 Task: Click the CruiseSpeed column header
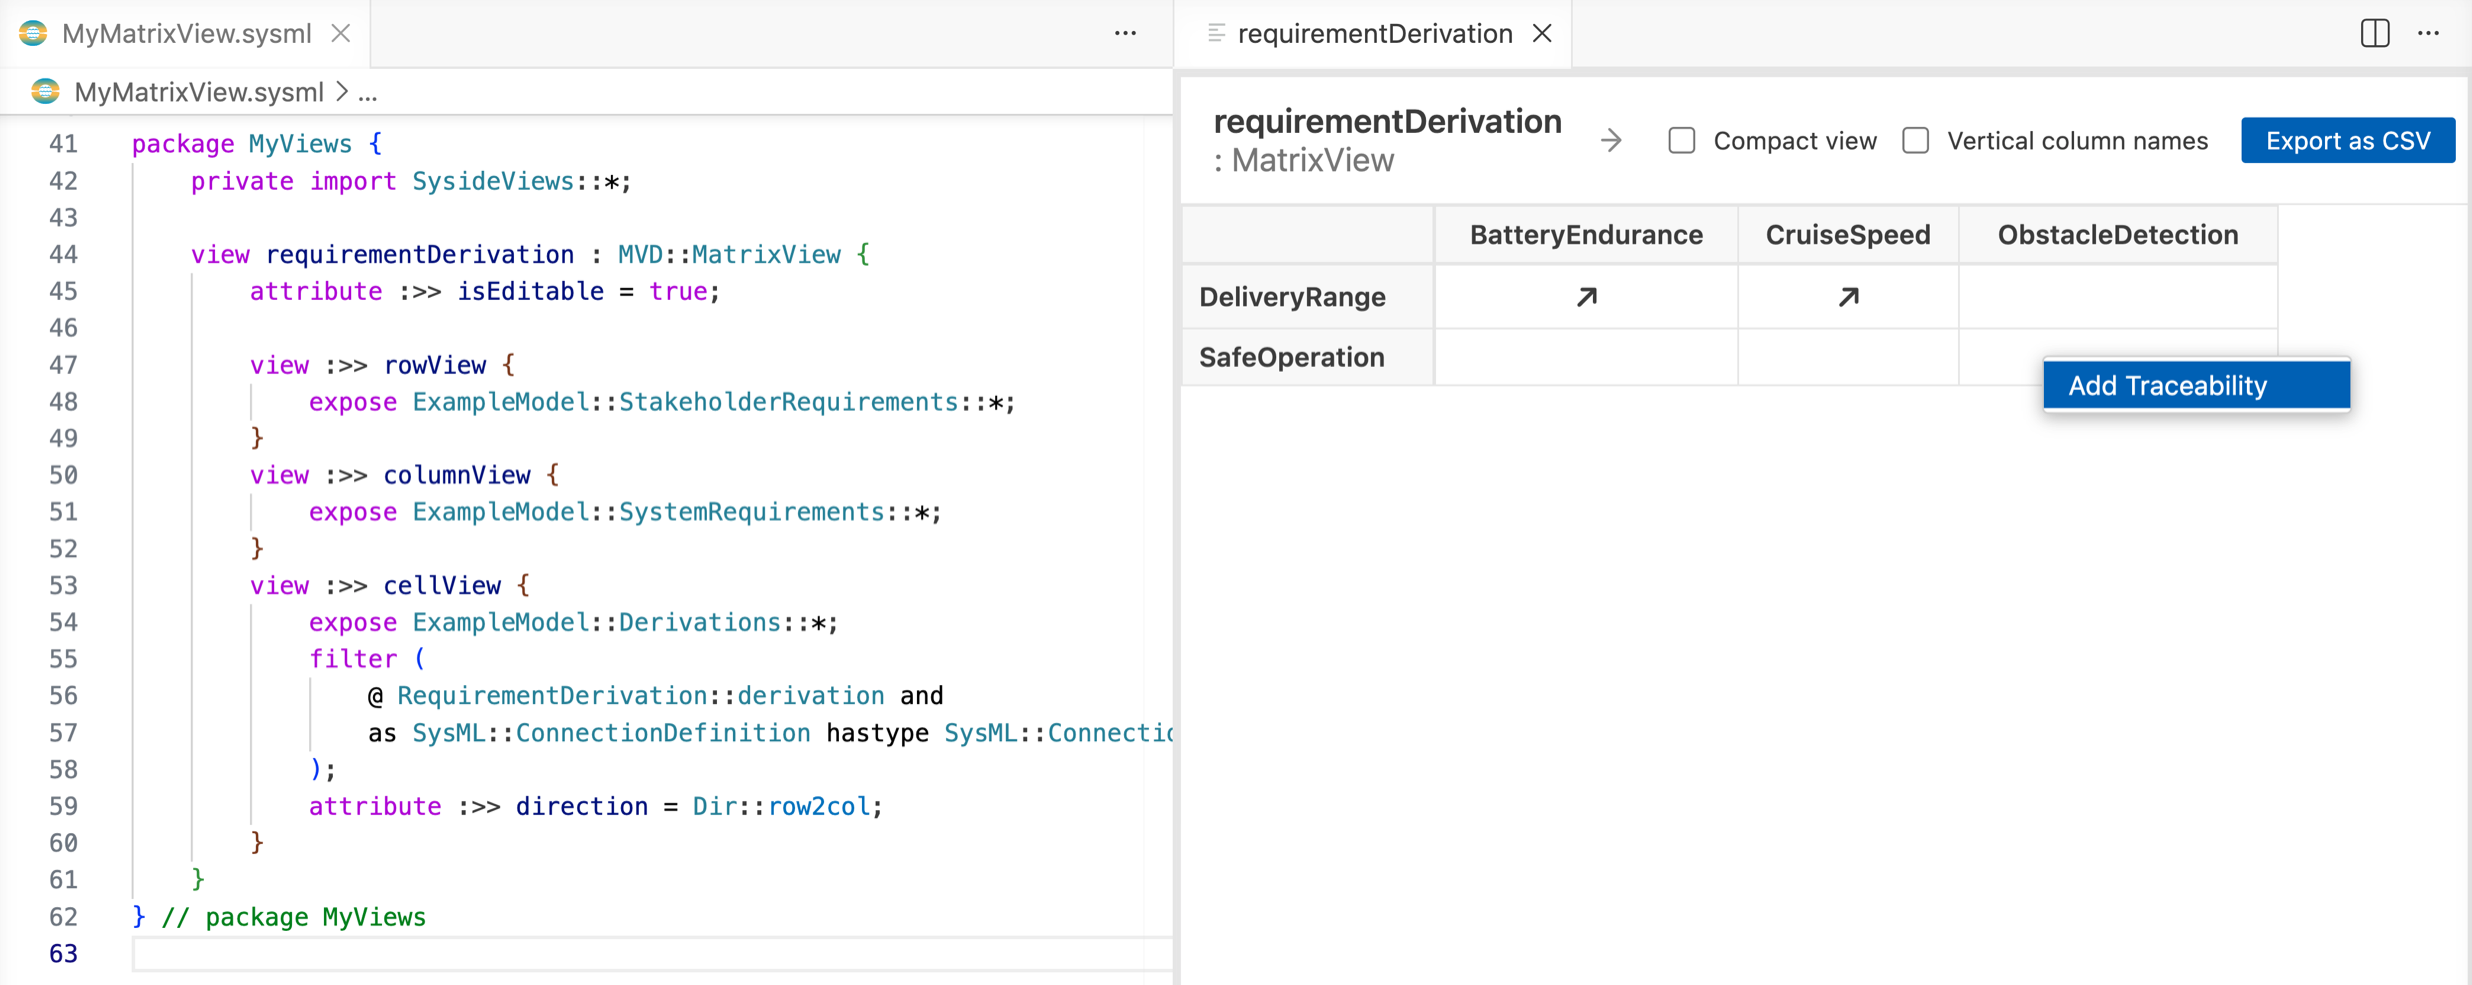coord(1848,235)
